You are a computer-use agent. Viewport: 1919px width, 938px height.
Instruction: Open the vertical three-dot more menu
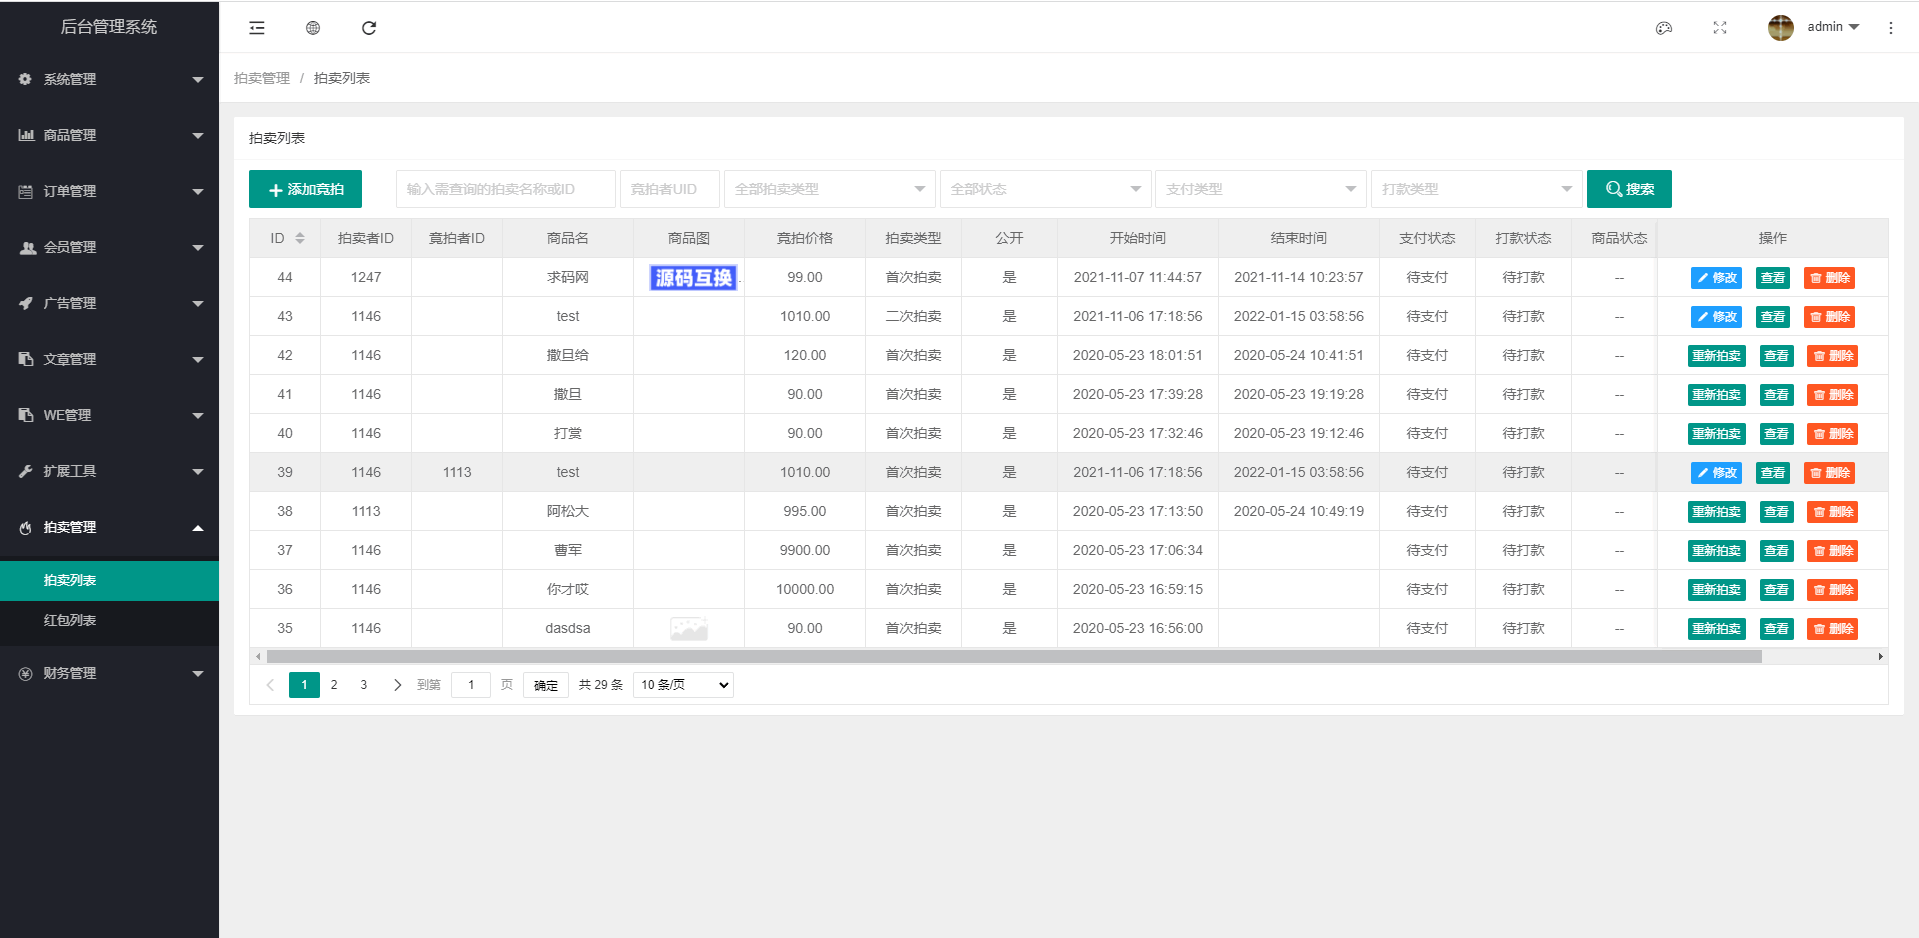point(1890,28)
